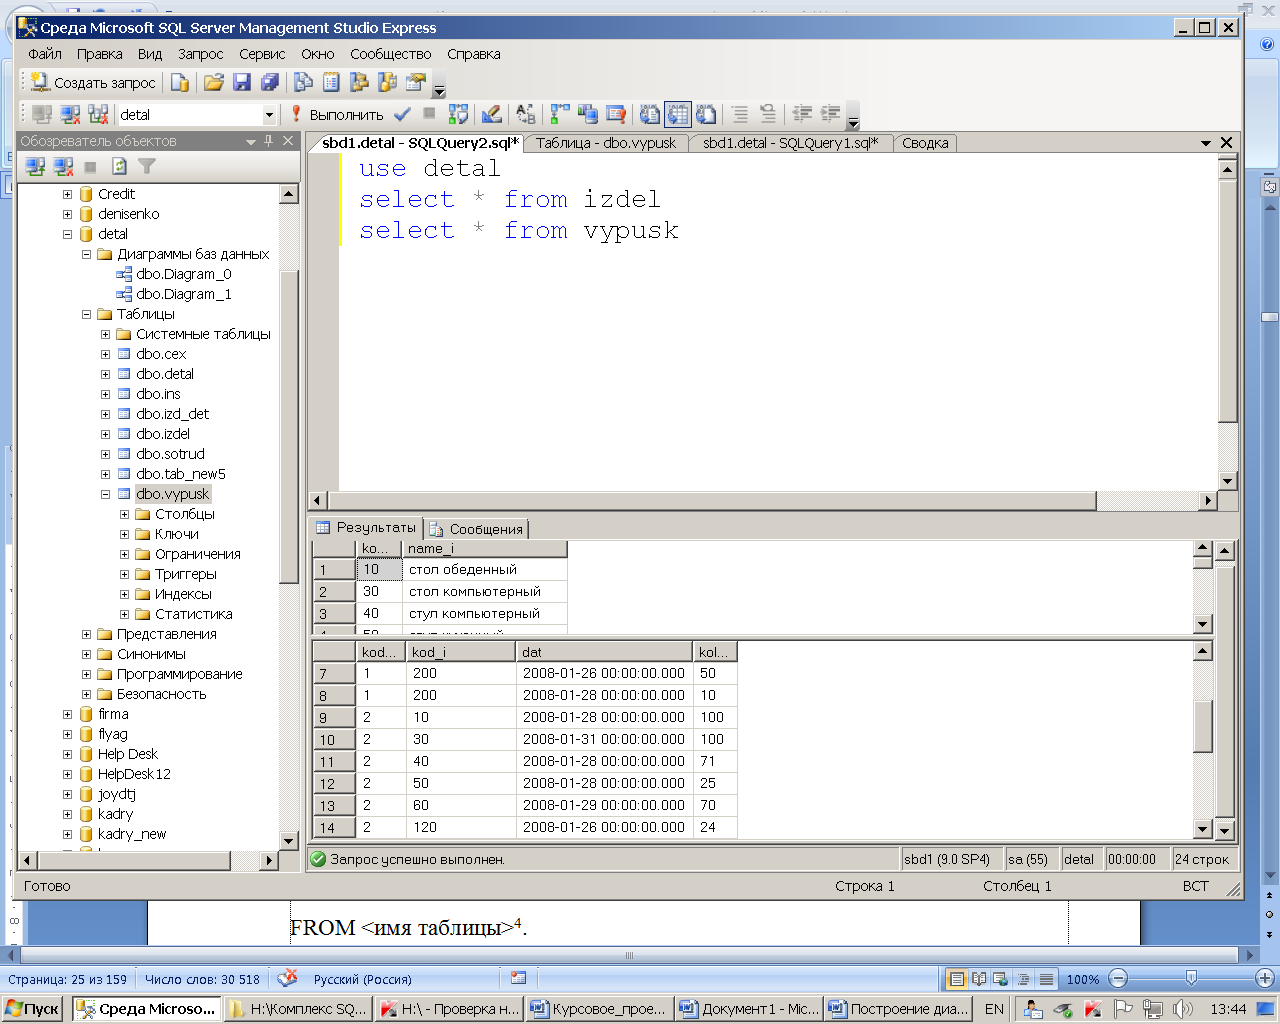Collapse the Таблицы folder
The width and height of the screenshot is (1280, 1024).
pos(86,314)
